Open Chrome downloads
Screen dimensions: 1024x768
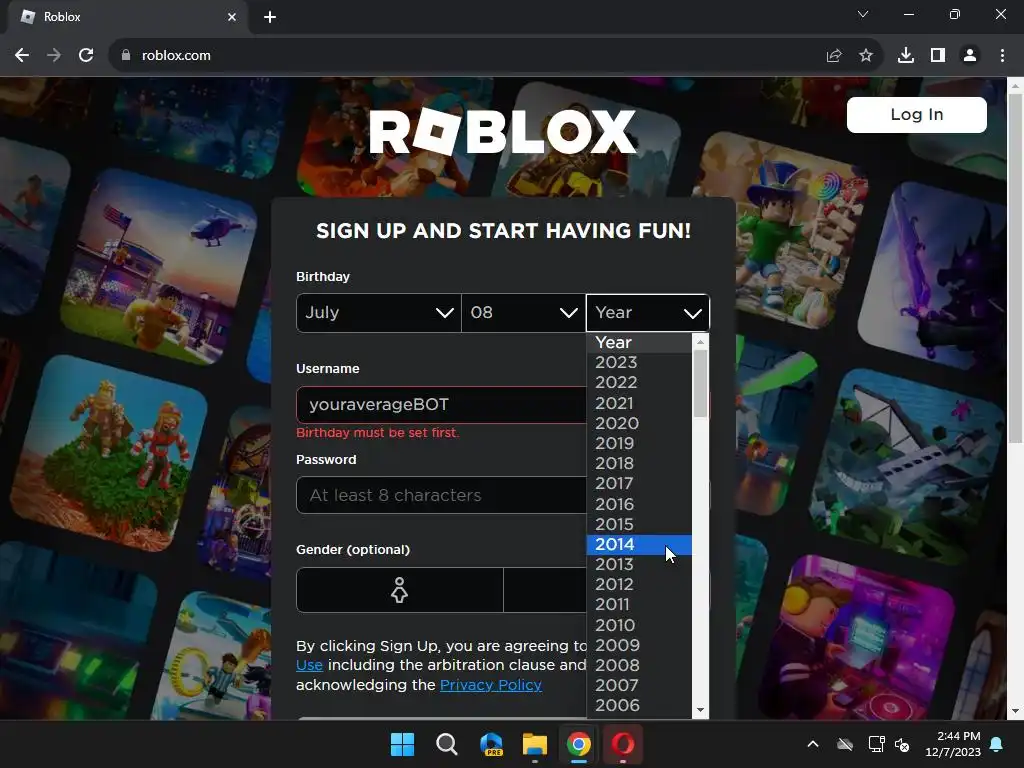tap(906, 56)
